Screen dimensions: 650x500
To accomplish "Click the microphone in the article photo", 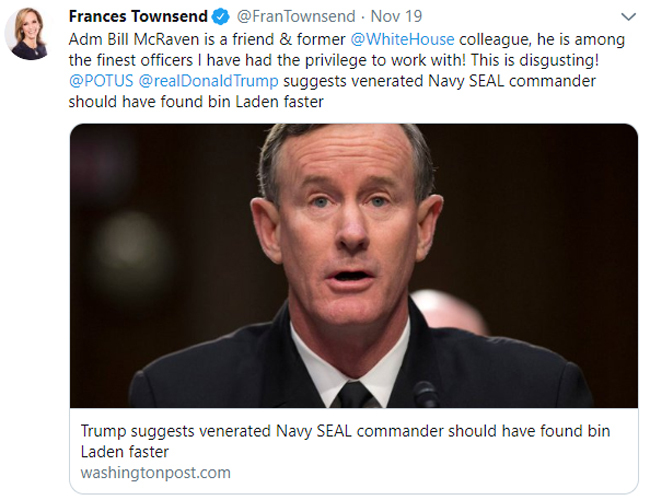I will pyautogui.click(x=429, y=393).
